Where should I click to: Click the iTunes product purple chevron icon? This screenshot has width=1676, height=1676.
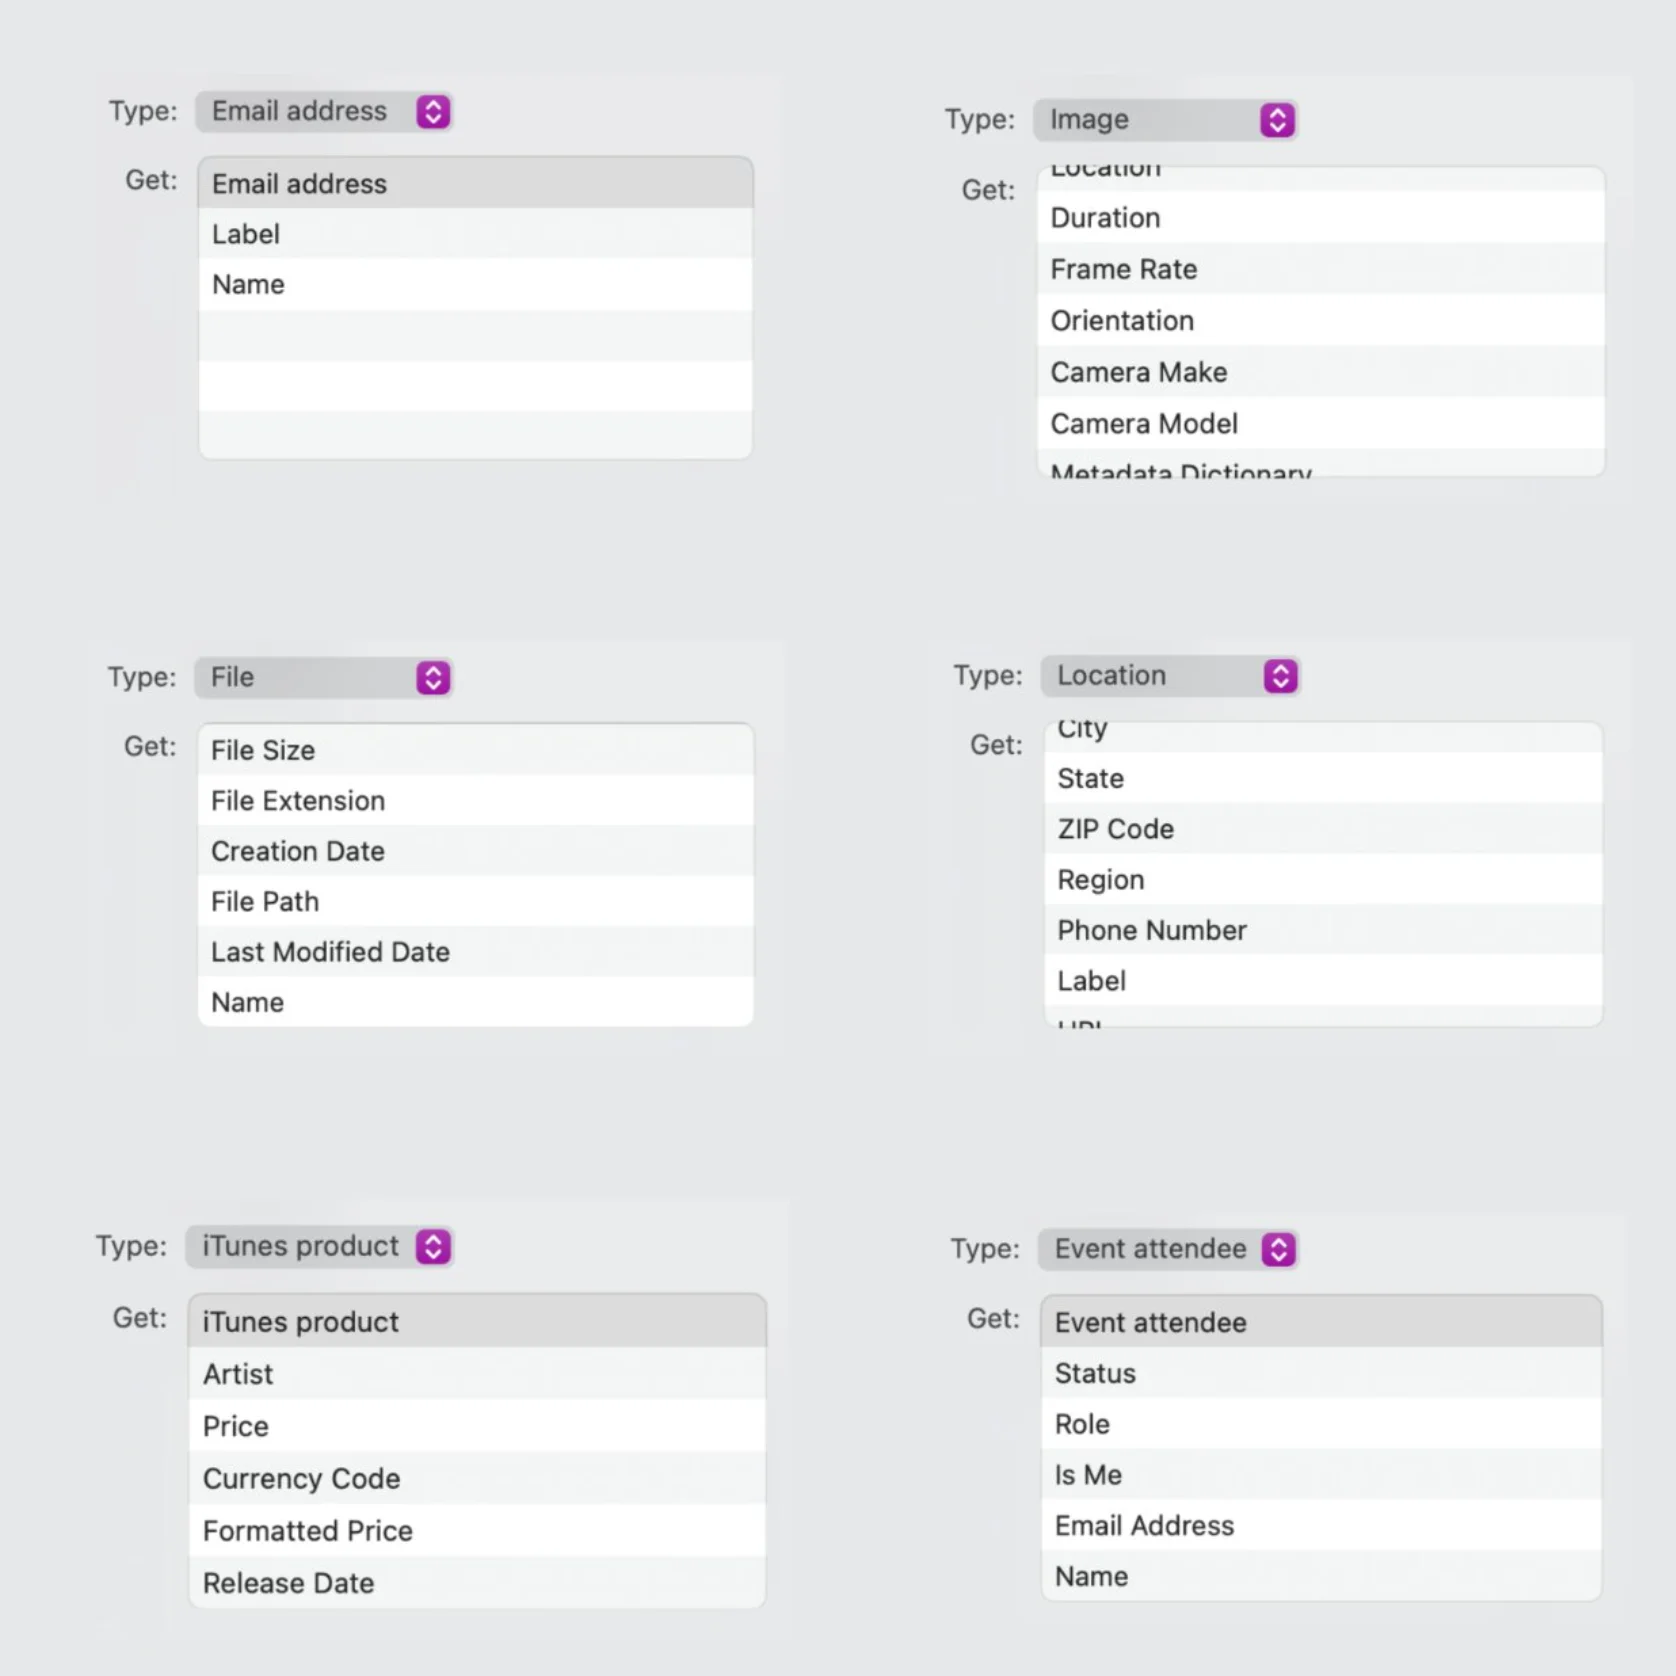coord(433,1247)
